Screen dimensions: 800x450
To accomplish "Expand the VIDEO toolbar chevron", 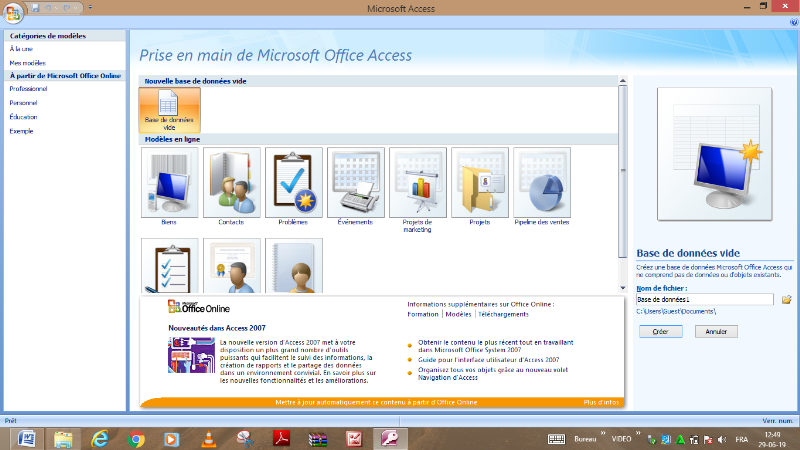I will [x=638, y=434].
